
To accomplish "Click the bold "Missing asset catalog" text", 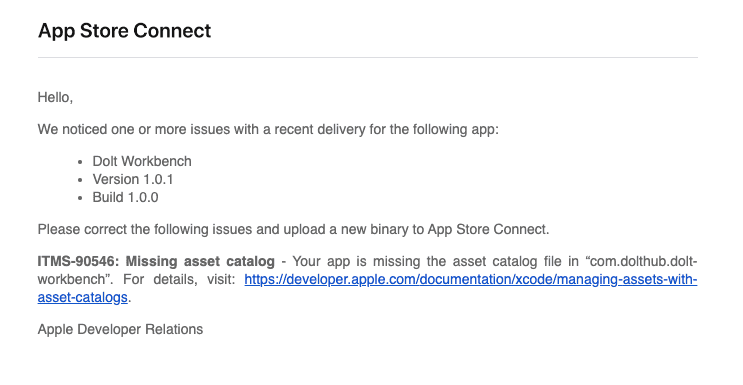I will 200,262.
